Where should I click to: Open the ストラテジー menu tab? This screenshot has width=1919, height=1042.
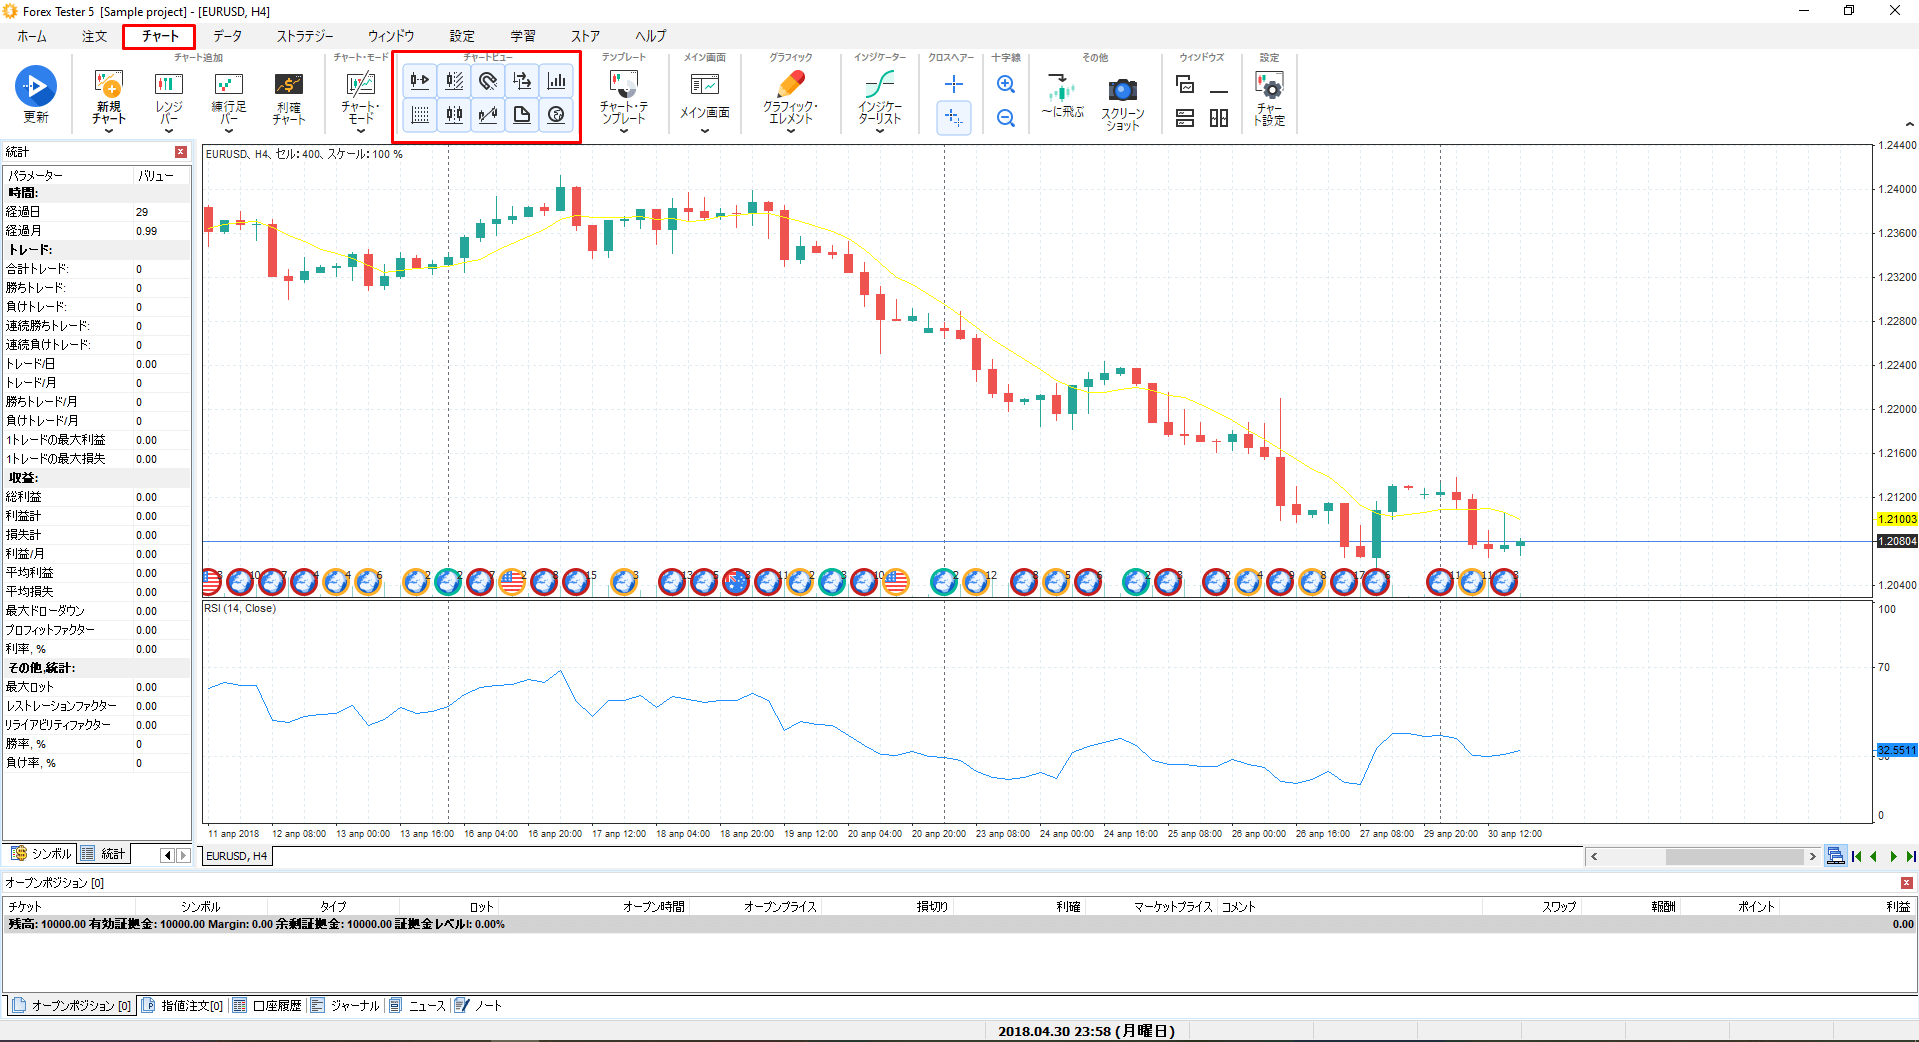coord(305,36)
